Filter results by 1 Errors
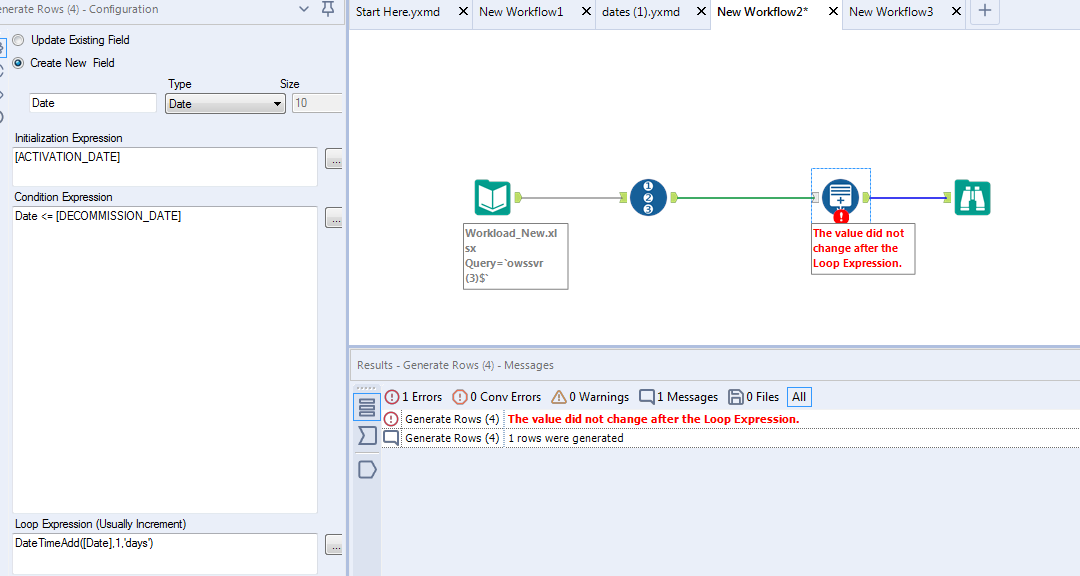Image resolution: width=1080 pixels, height=576 pixels. coord(413,397)
